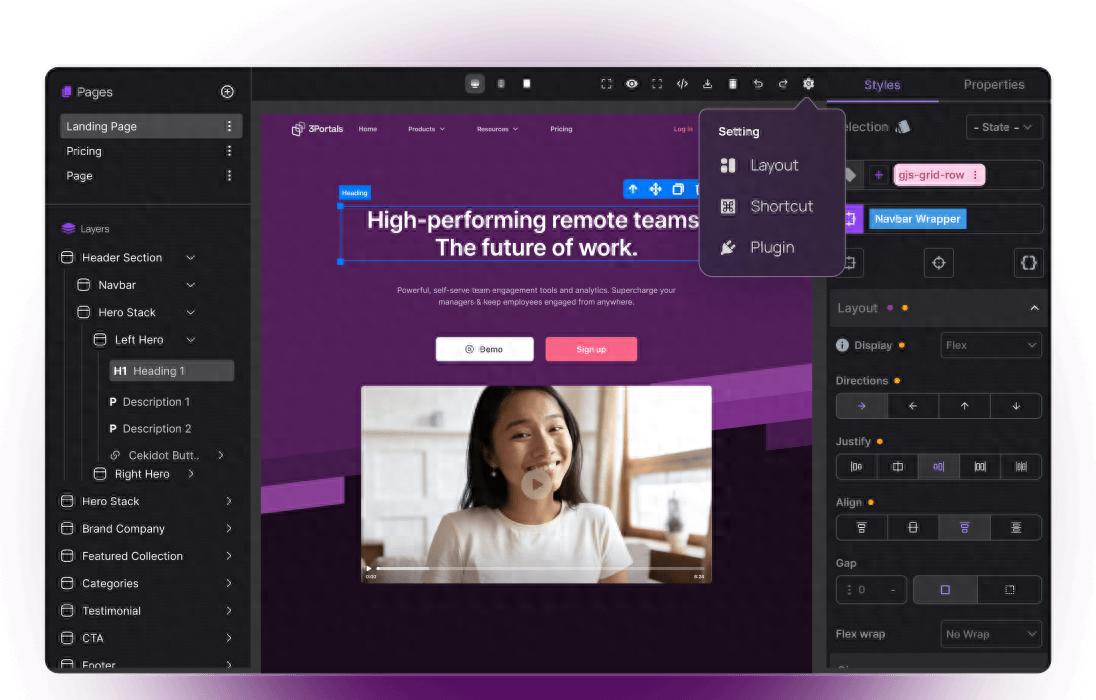The image size is (1096, 700).
Task: Click the Demo button in the canvas
Action: click(484, 349)
